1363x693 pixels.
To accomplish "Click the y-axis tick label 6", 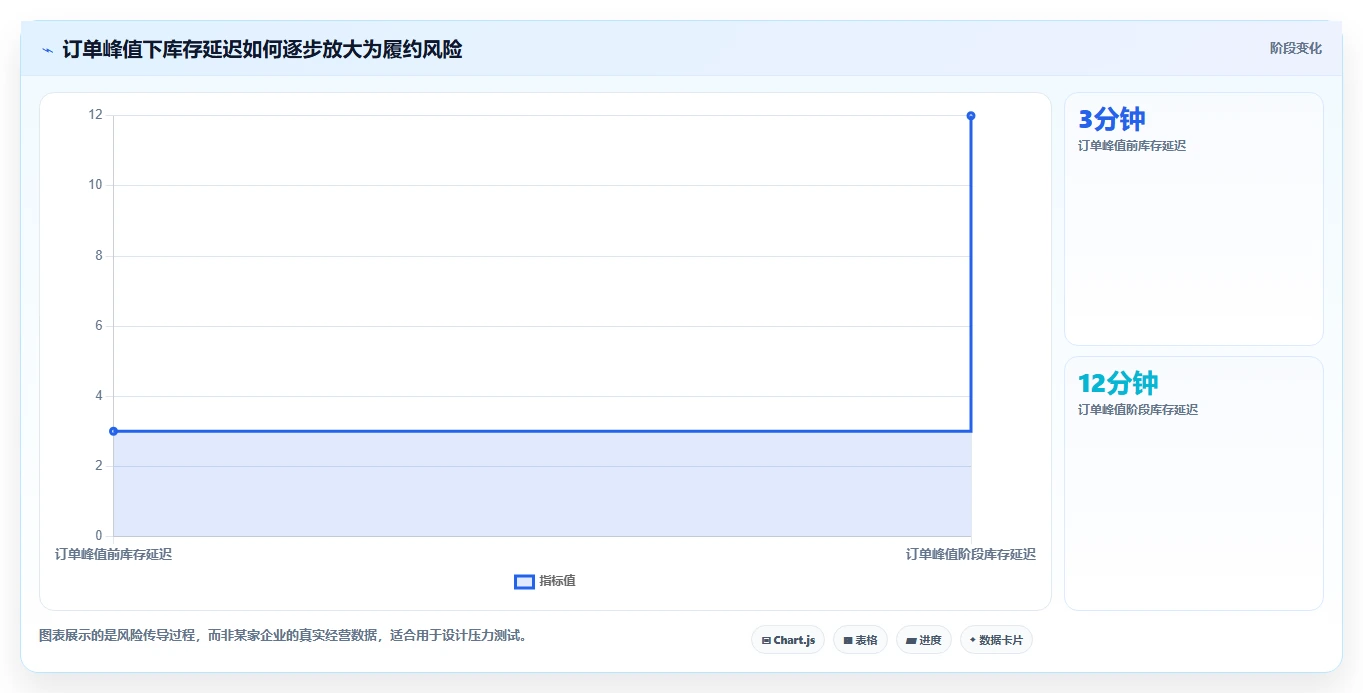I will click(99, 326).
